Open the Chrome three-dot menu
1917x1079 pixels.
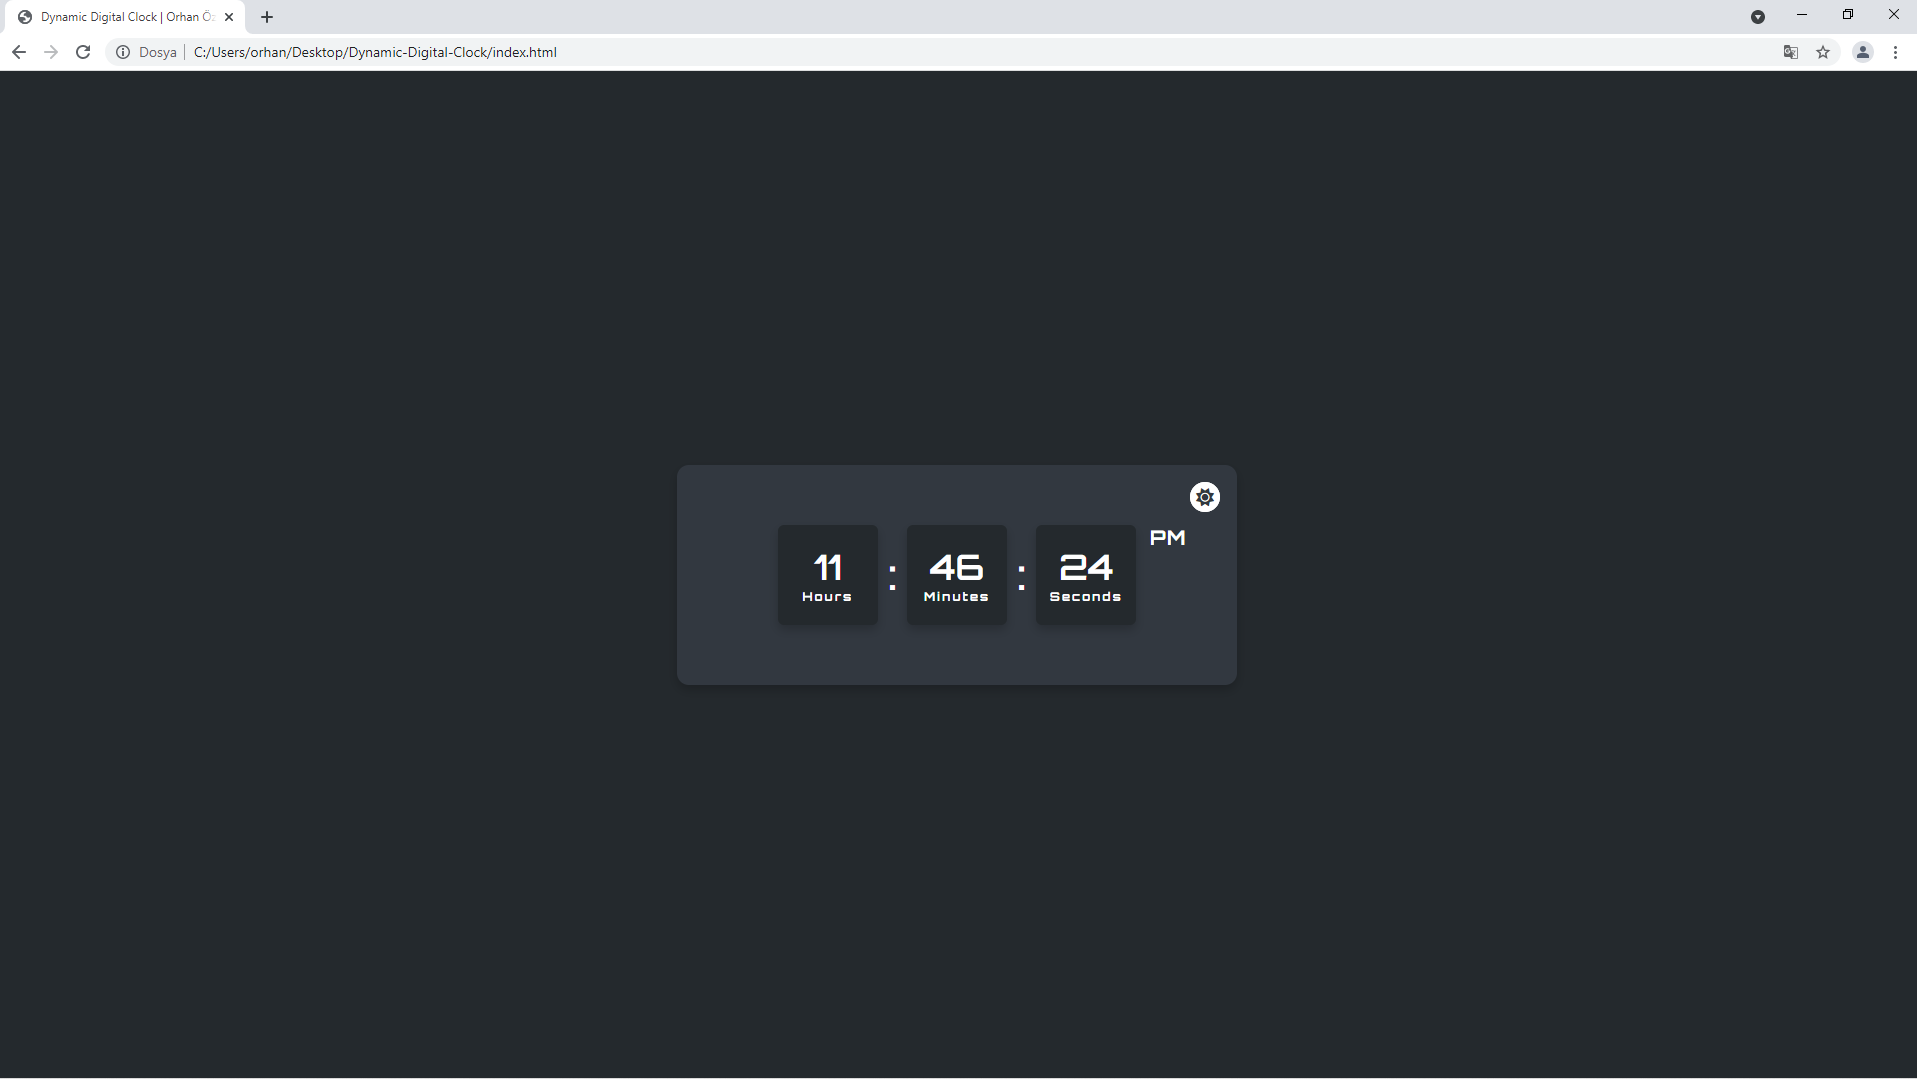(1896, 52)
